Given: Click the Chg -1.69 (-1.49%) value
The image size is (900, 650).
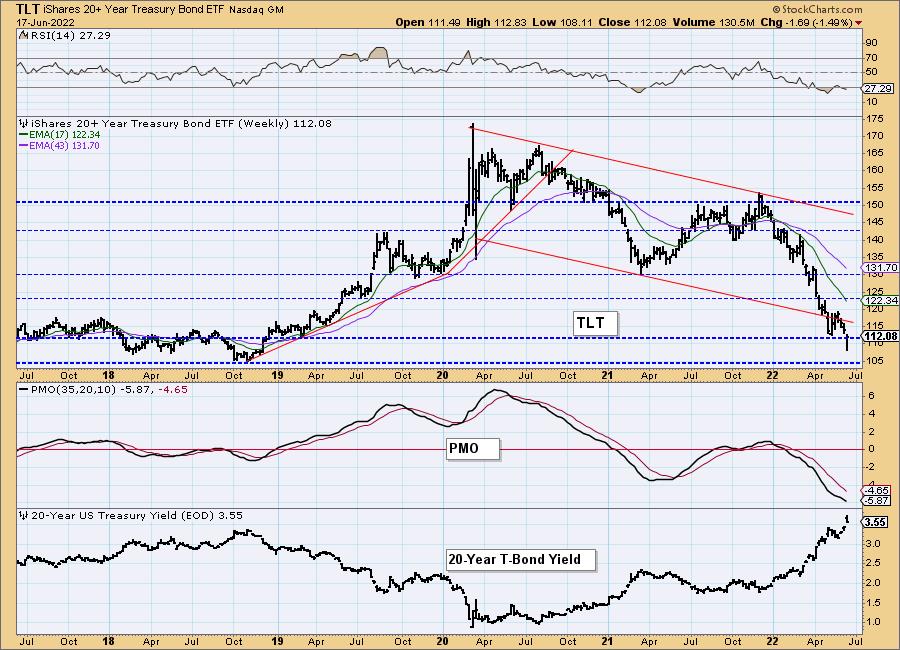Looking at the screenshot, I should point(806,22).
